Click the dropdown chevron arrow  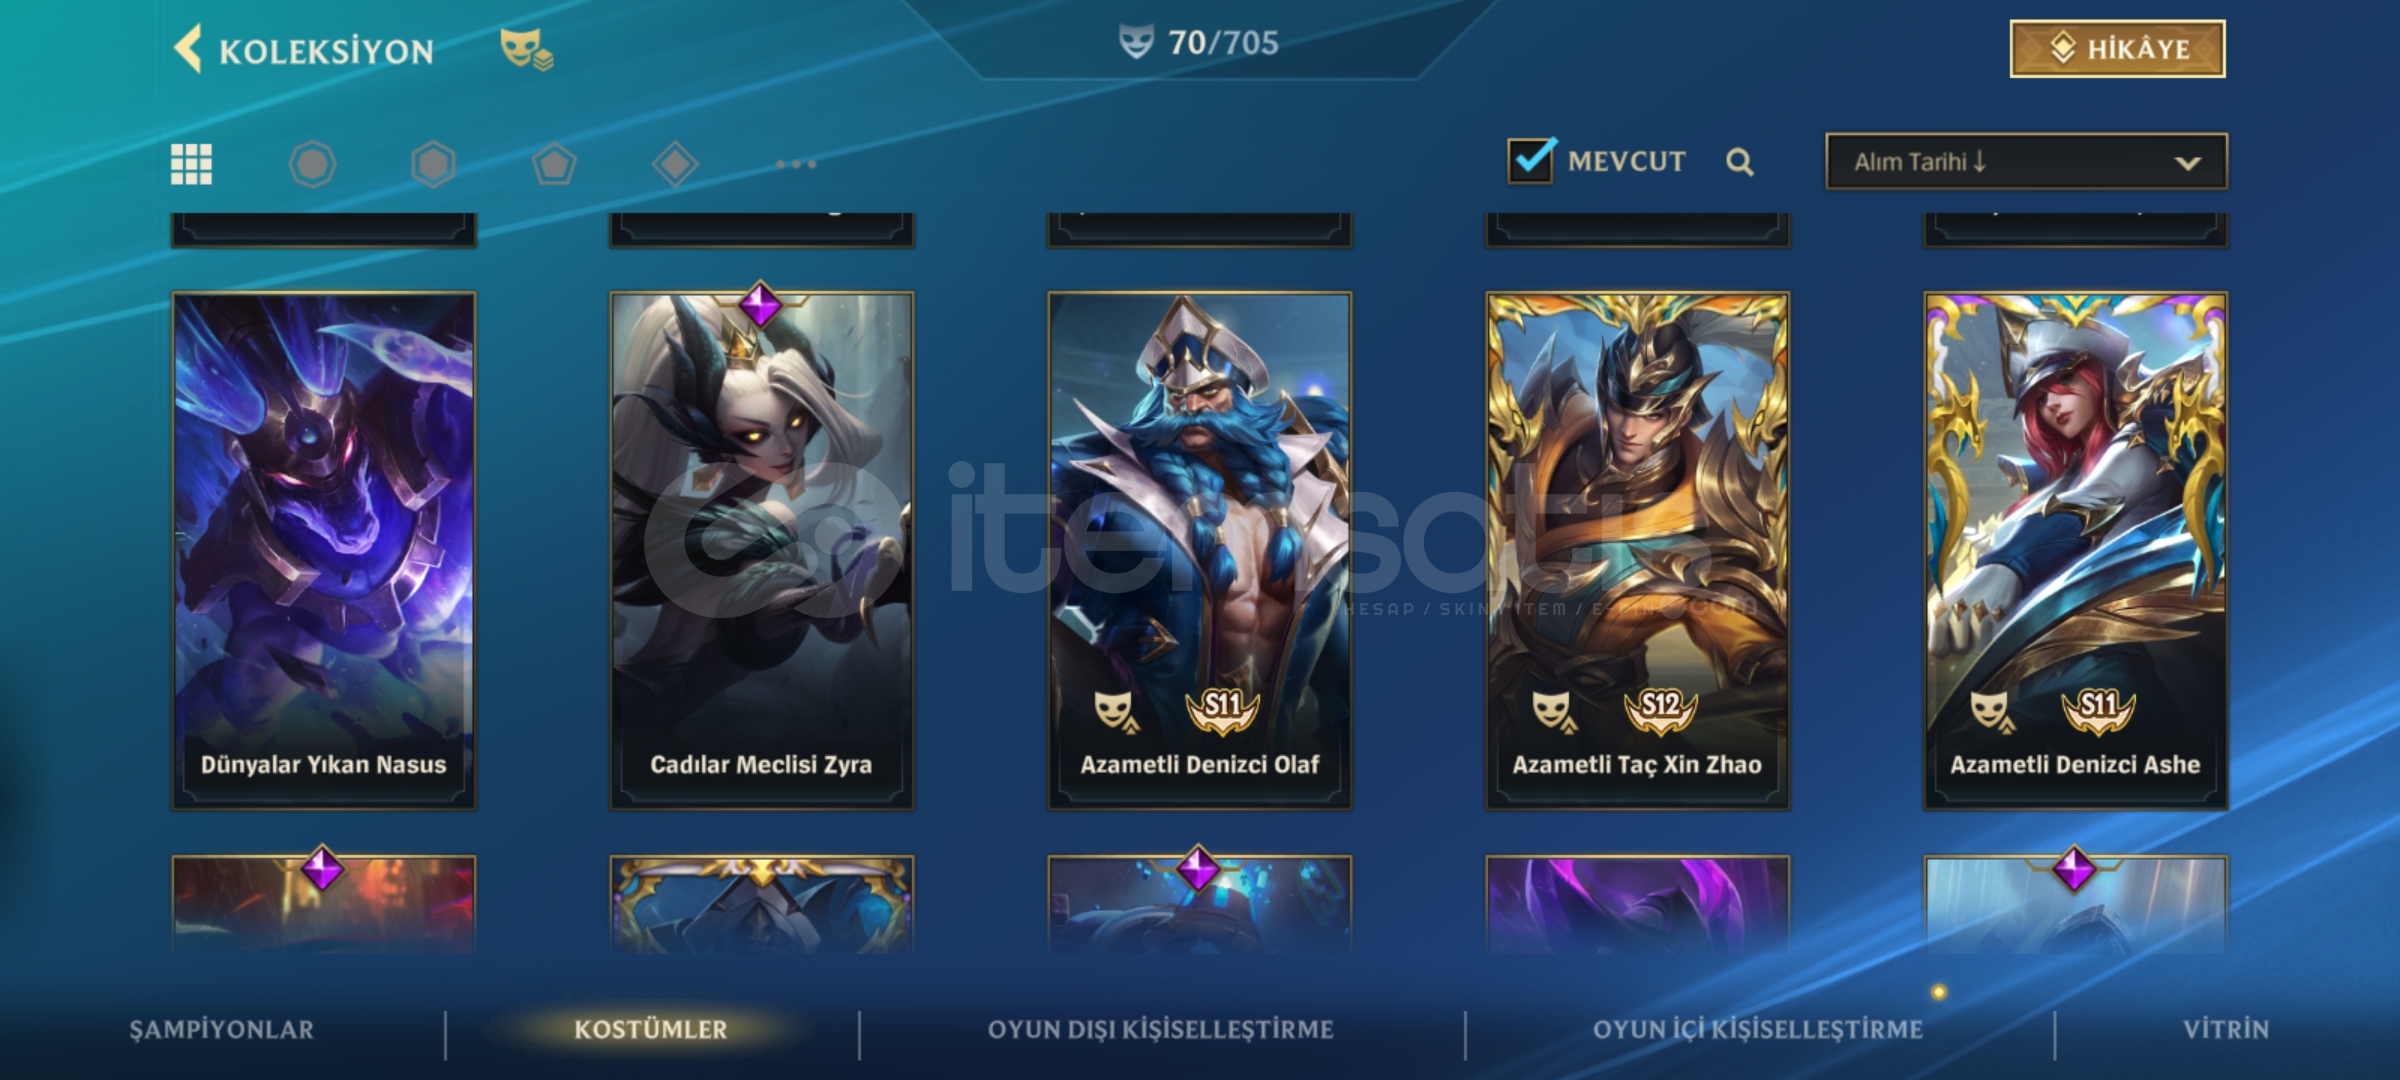(2187, 163)
